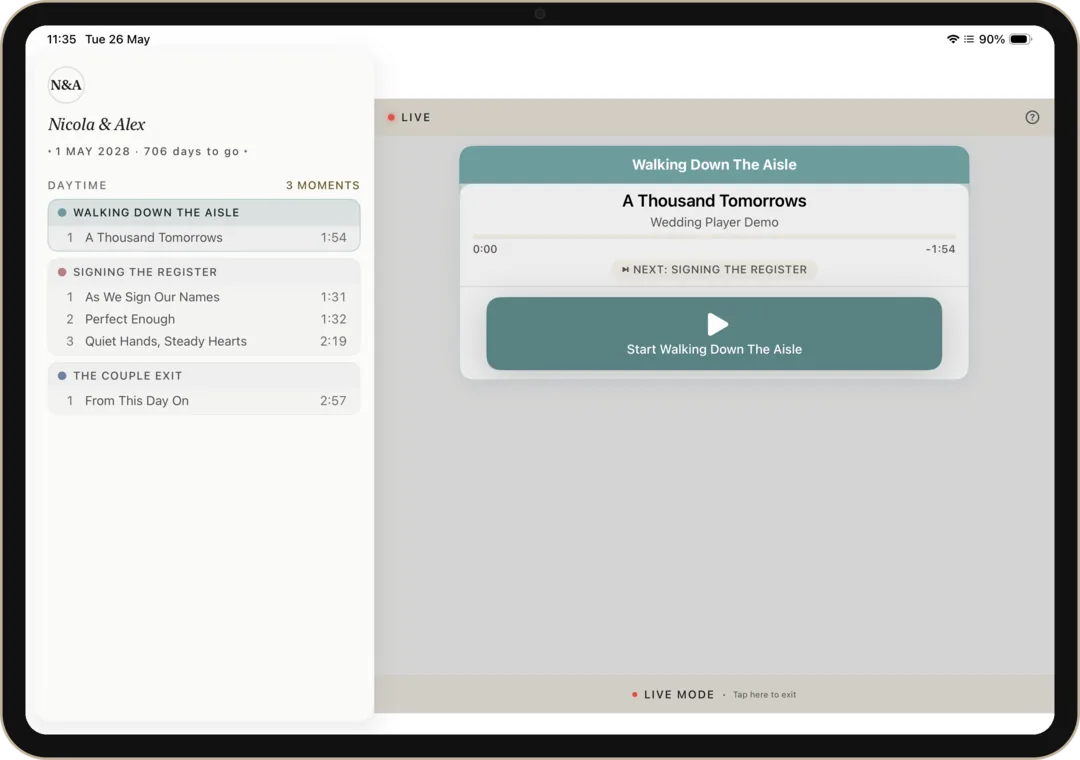1080x760 pixels.
Task: Choose track As We Sign Our Names
Action: (204, 297)
